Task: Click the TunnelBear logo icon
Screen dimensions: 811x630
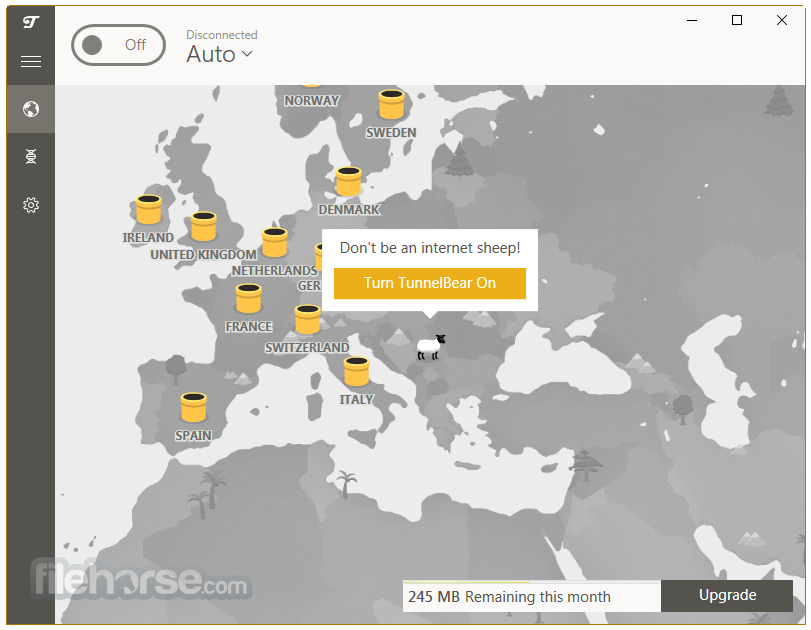Action: [31, 22]
